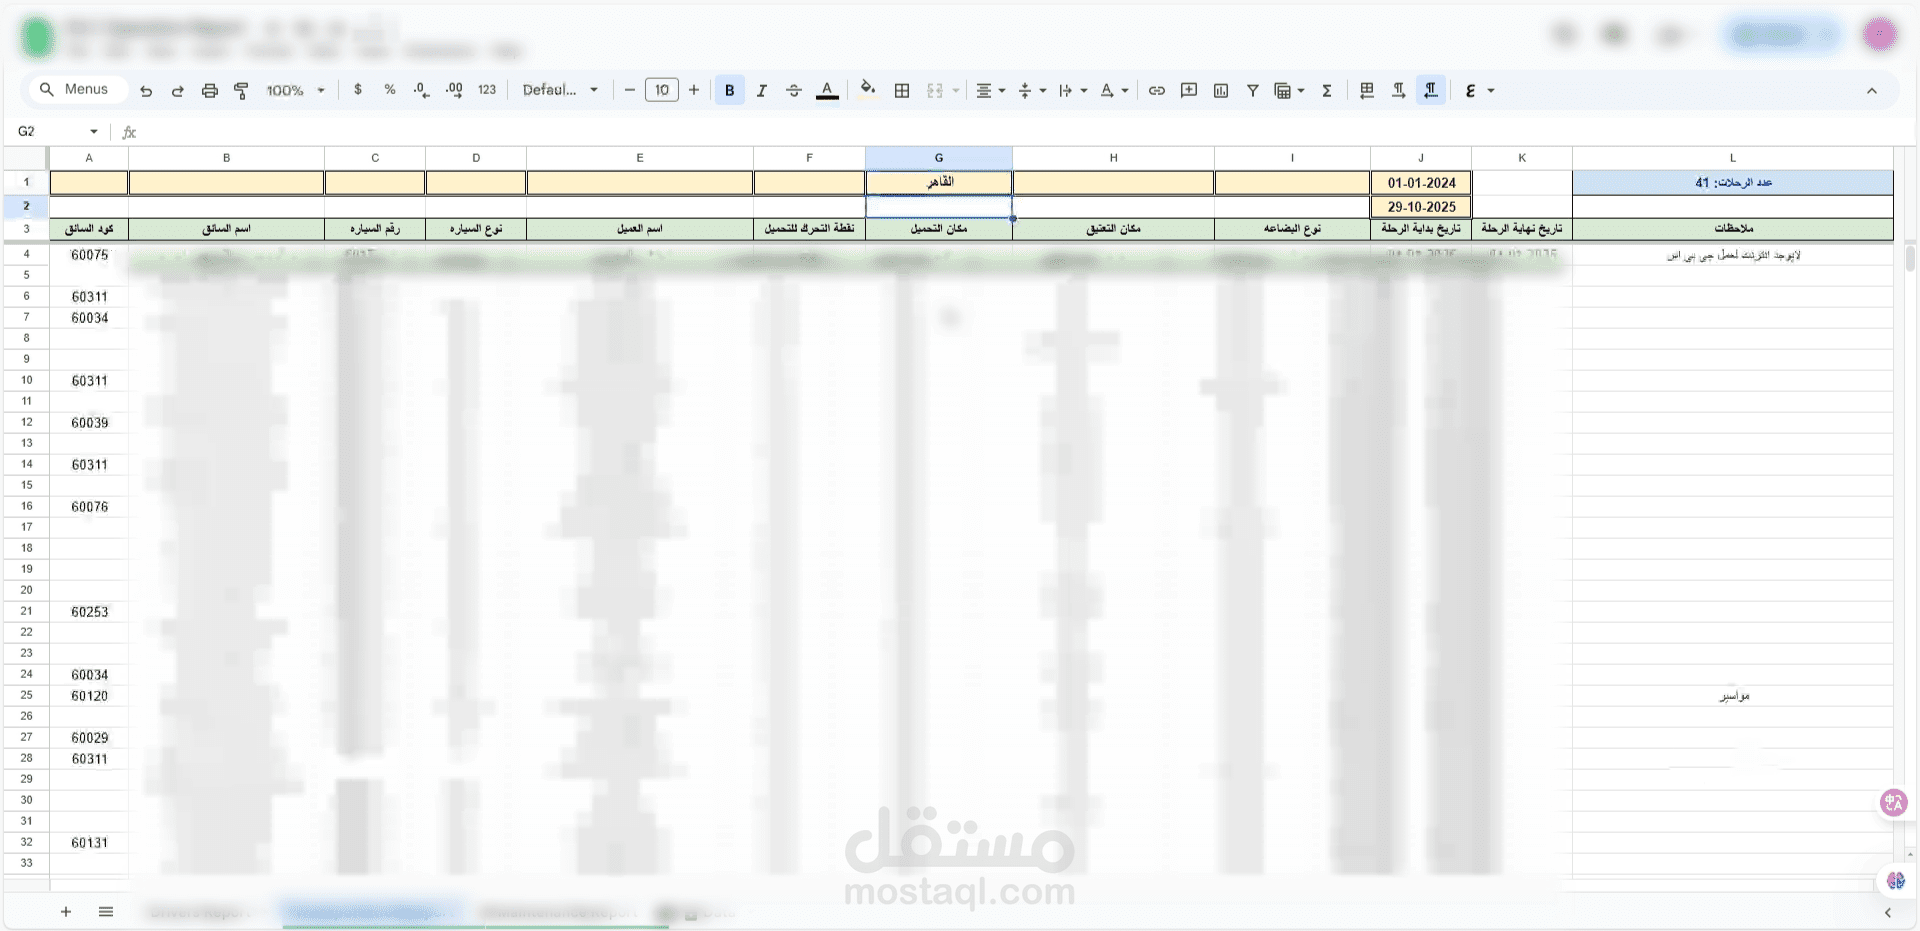
Task: Insert chart using the chart icon
Action: (1221, 91)
